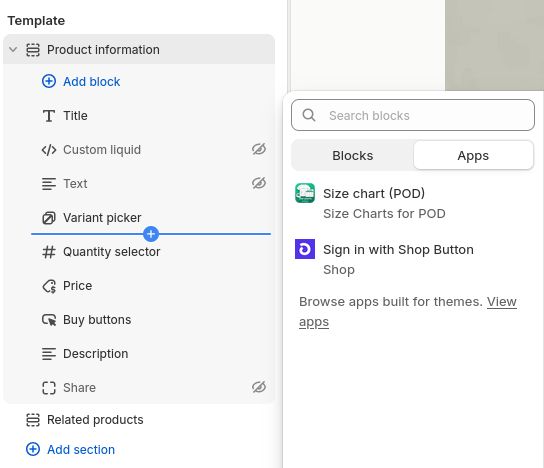Image resolution: width=544 pixels, height=468 pixels.
Task: Click the Add section link
Action: [x=81, y=450]
